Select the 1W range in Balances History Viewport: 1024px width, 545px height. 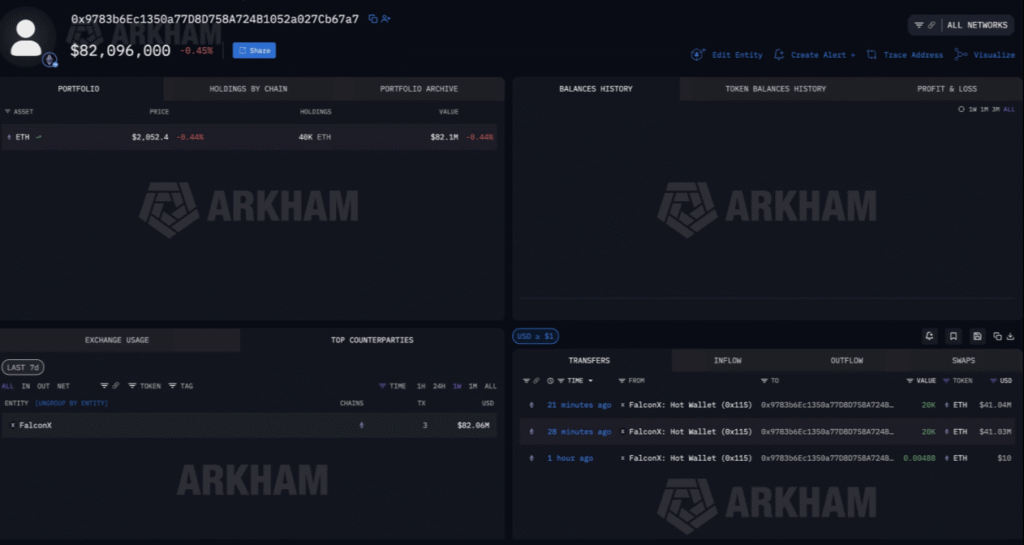point(971,109)
